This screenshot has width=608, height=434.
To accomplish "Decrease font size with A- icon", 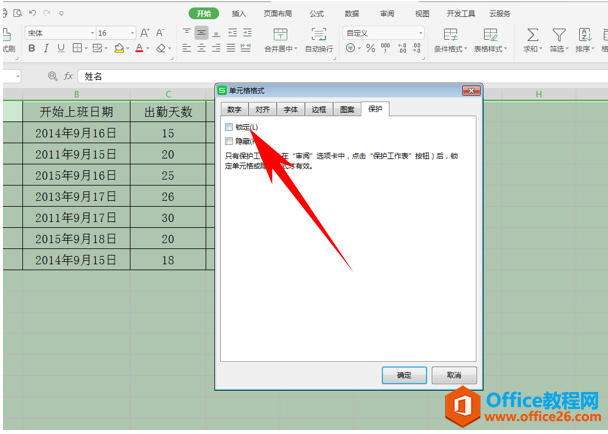I will (x=160, y=33).
